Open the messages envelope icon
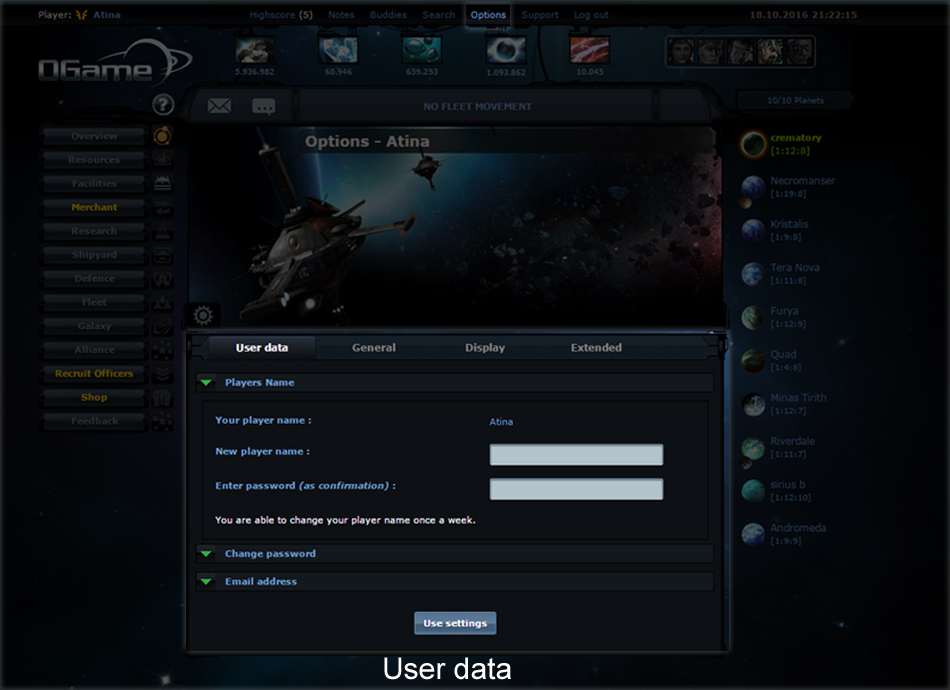This screenshot has height=690, width=950. click(x=219, y=106)
